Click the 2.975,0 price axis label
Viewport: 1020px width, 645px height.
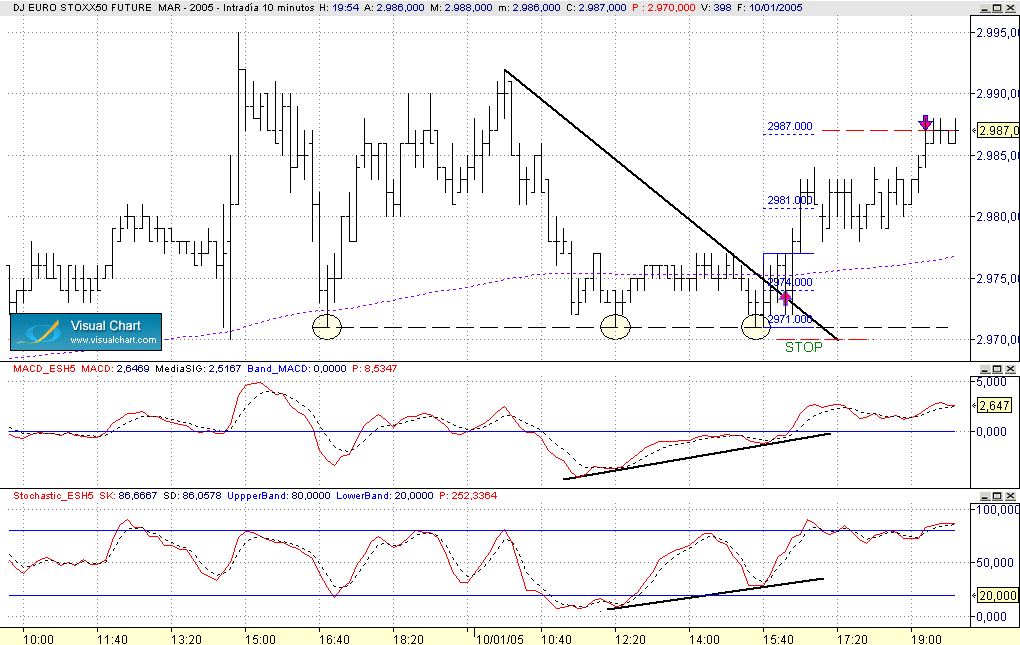click(x=997, y=278)
